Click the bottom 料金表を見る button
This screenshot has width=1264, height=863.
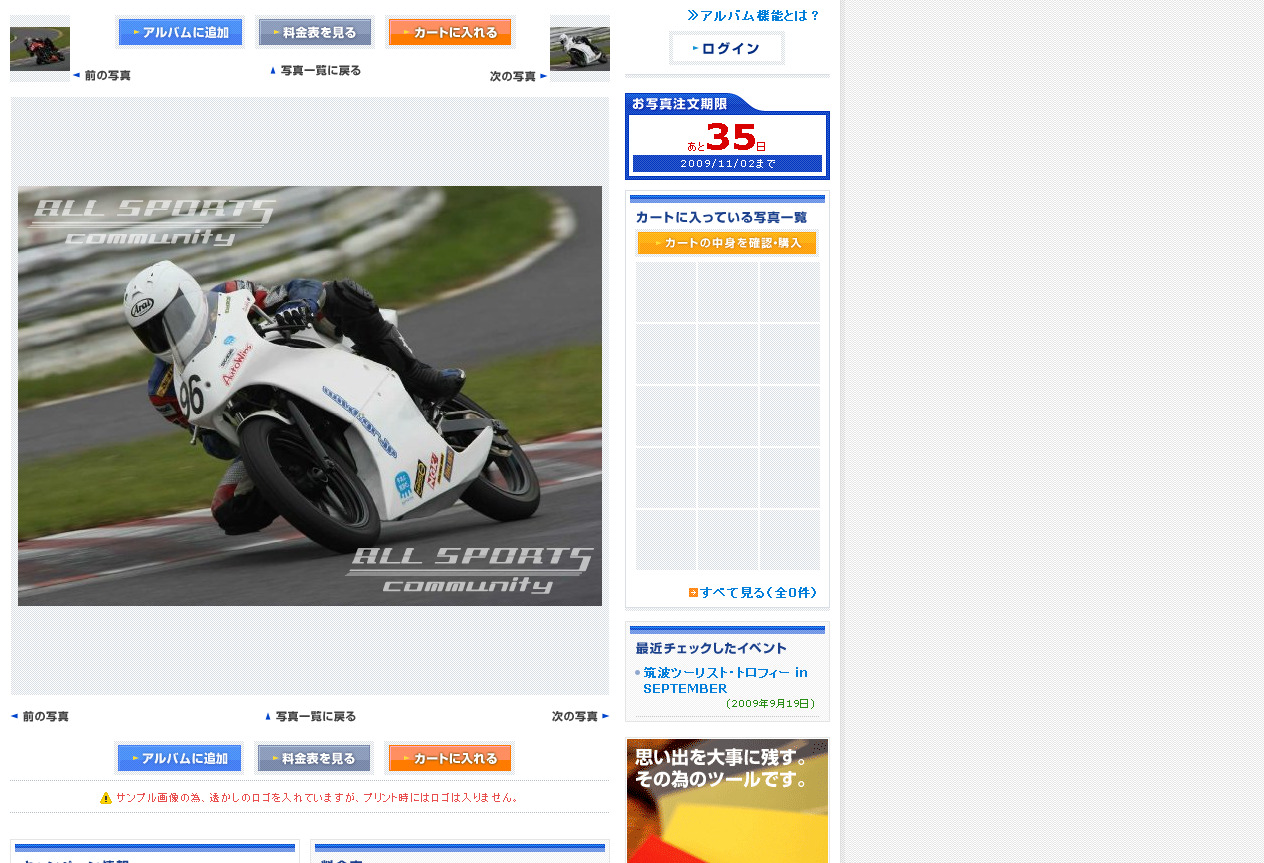314,758
